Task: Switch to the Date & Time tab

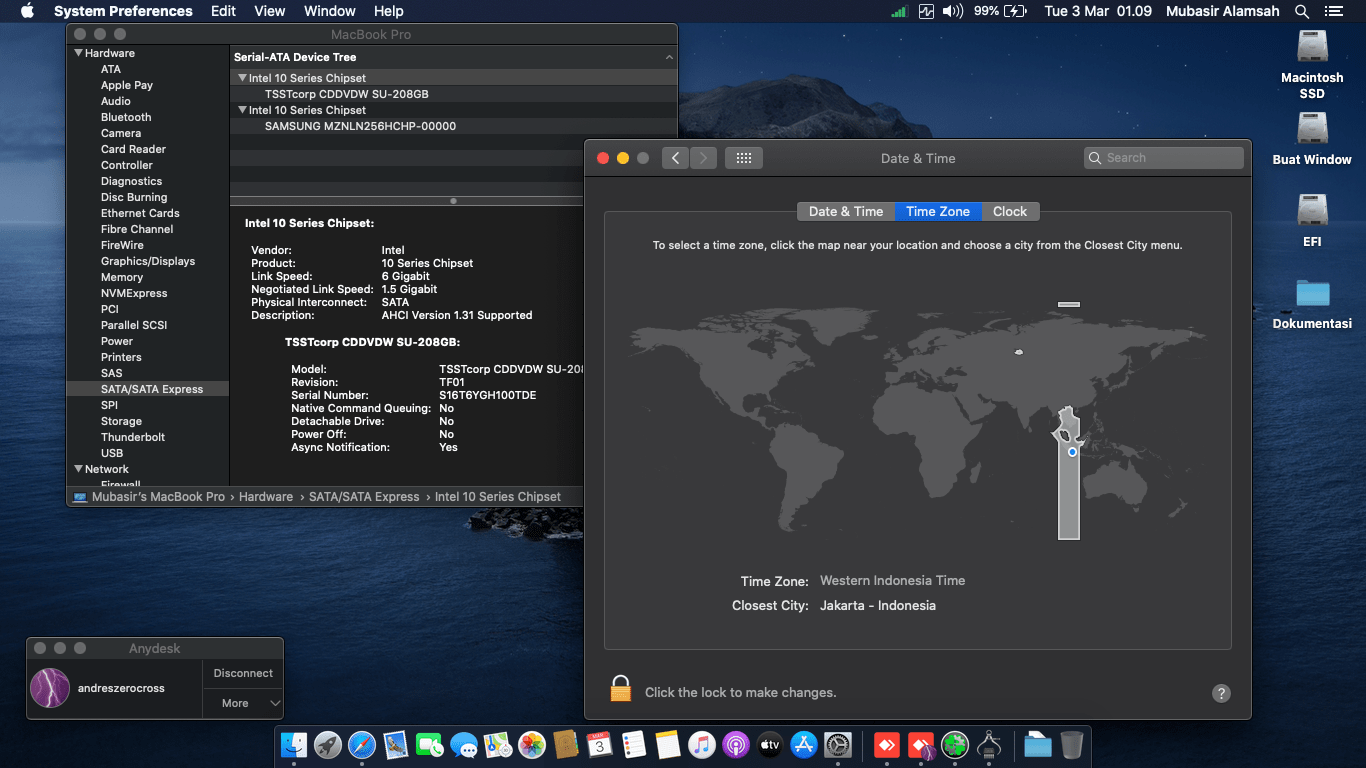Action: pyautogui.click(x=846, y=211)
